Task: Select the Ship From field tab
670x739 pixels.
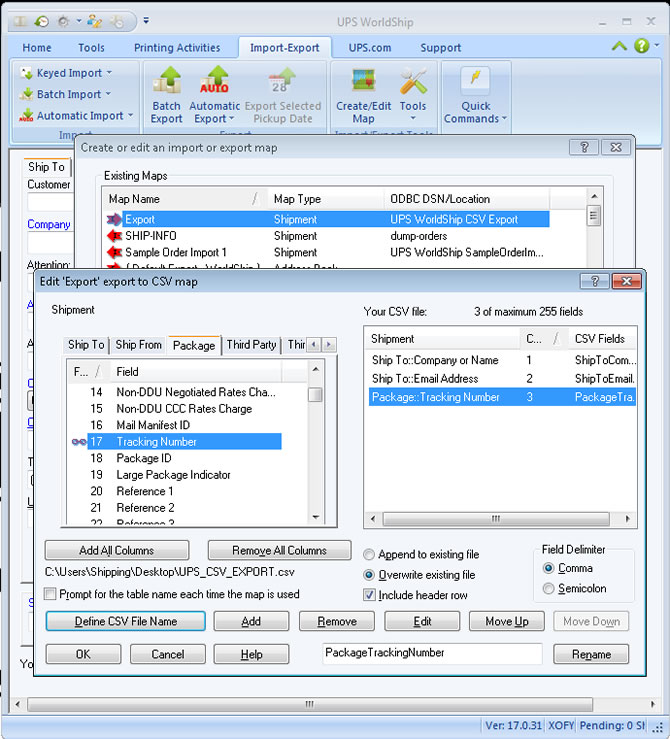Action: pos(138,345)
